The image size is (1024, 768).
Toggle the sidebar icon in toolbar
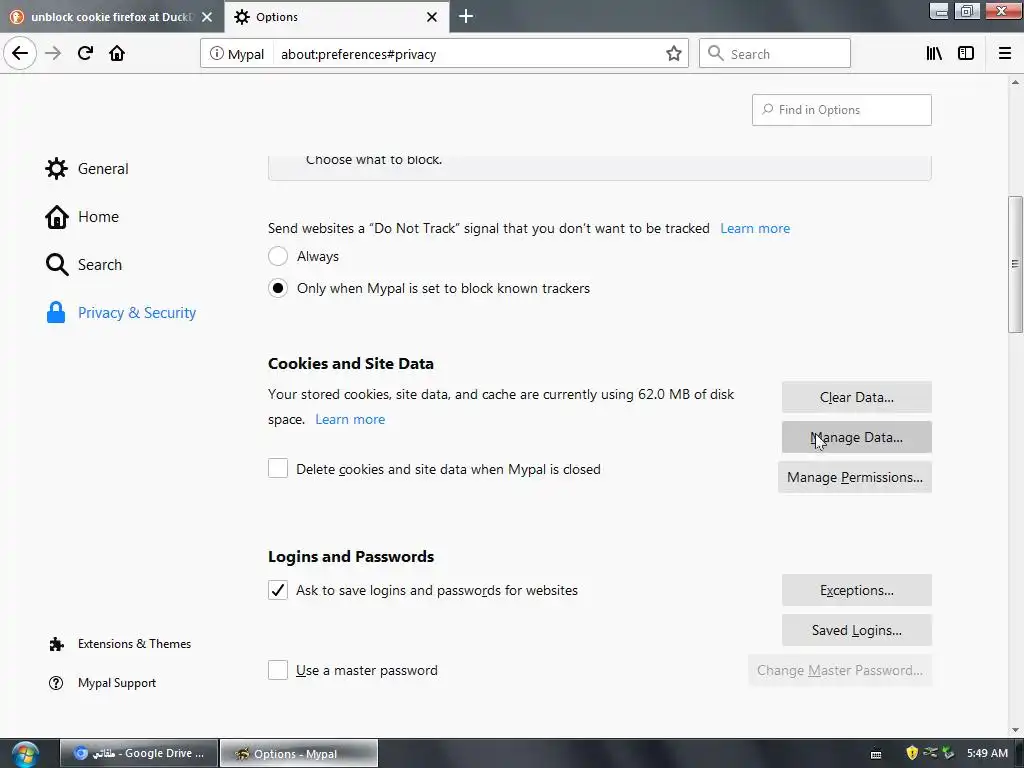(966, 54)
